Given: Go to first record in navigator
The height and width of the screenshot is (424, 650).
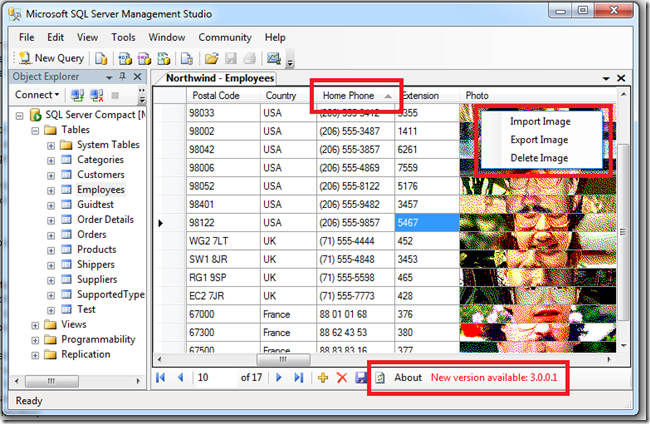Looking at the screenshot, I should pos(161,378).
